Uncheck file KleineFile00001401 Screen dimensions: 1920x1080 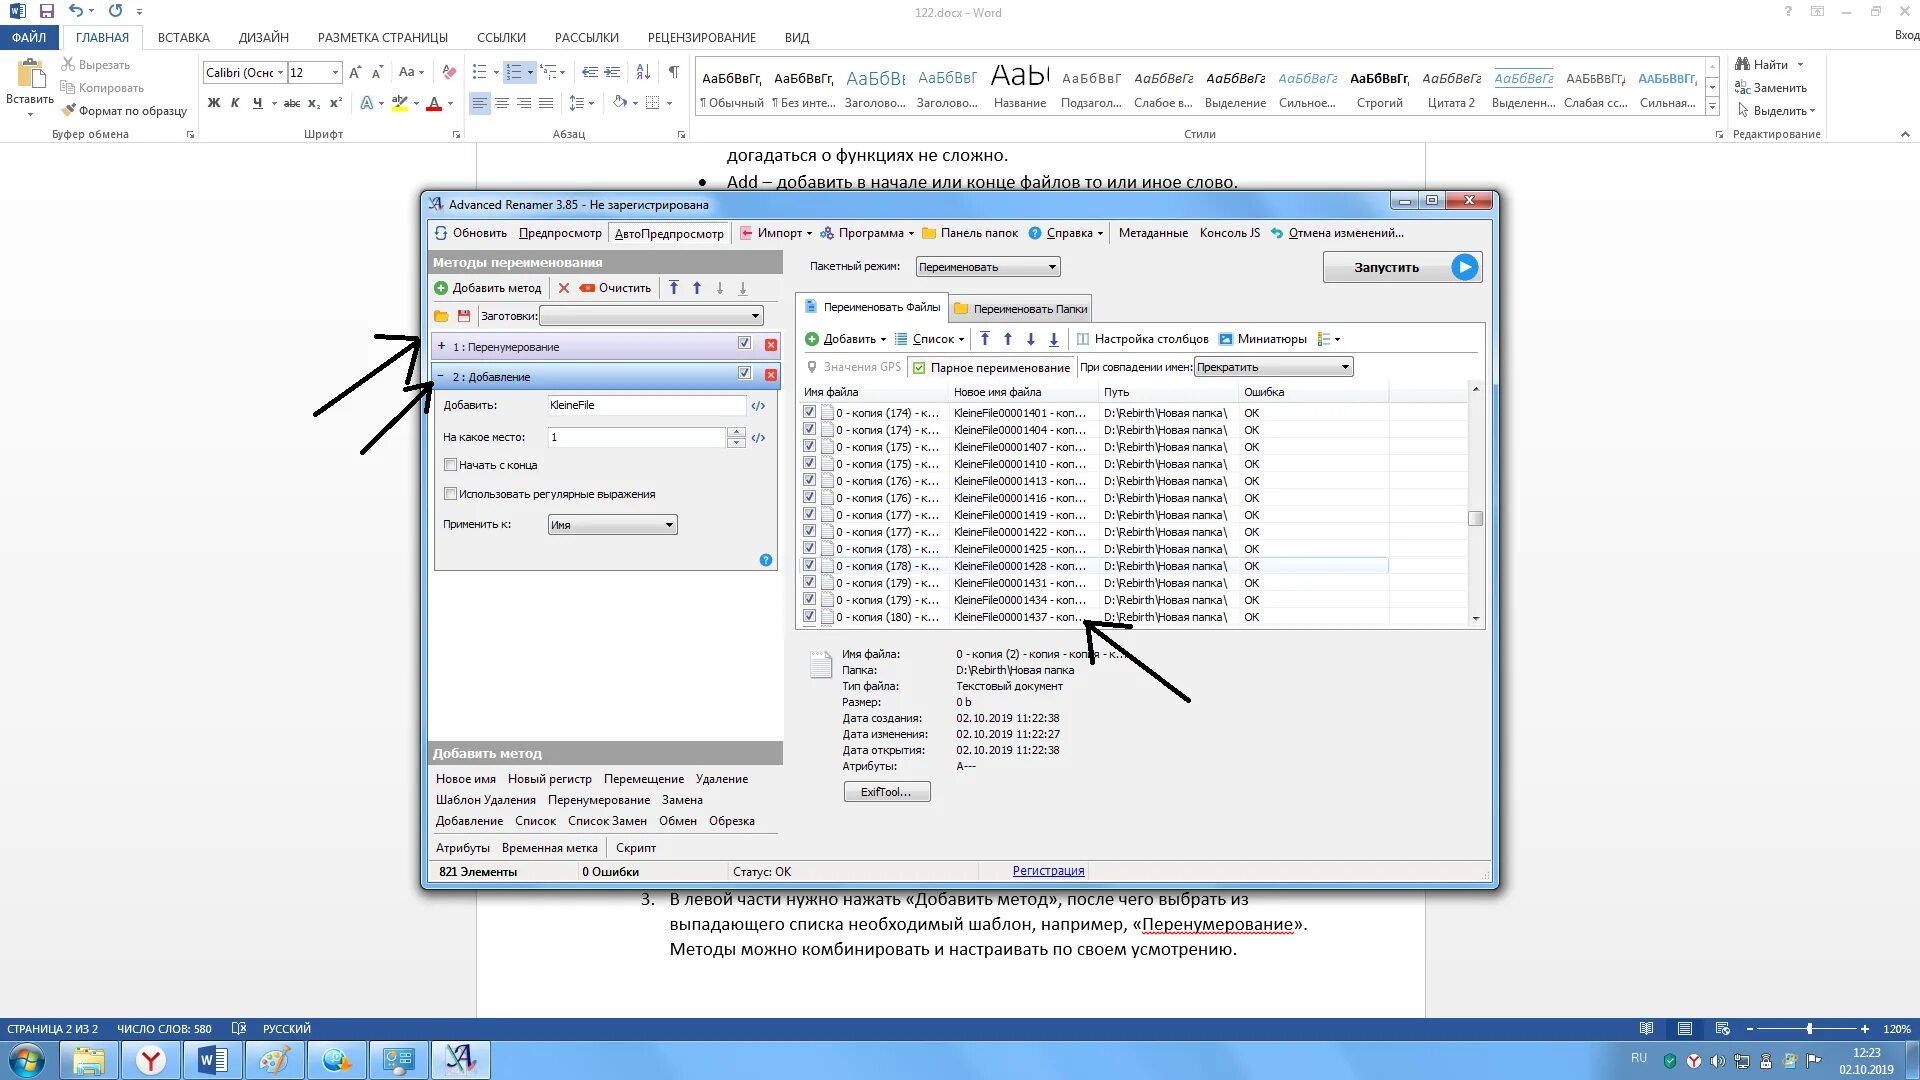[x=809, y=412]
